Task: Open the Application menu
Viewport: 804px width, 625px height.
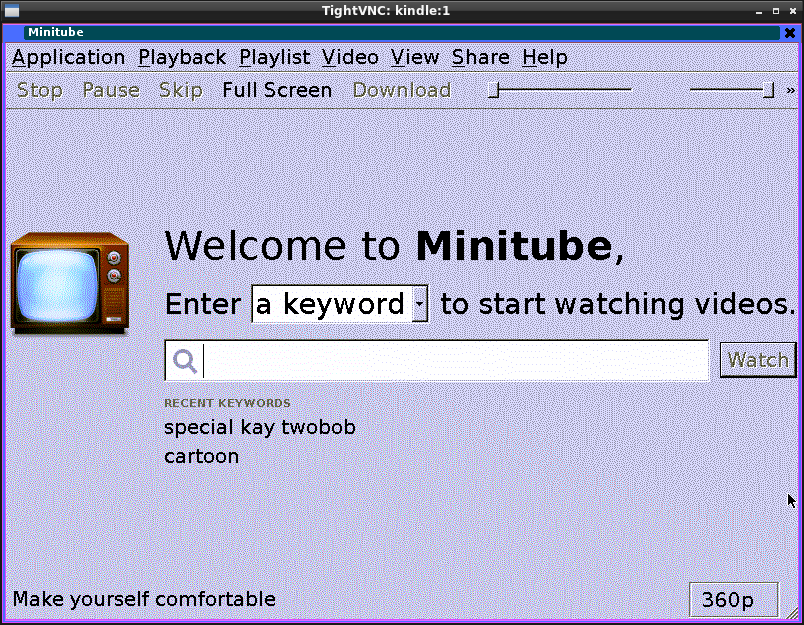Action: [68, 57]
